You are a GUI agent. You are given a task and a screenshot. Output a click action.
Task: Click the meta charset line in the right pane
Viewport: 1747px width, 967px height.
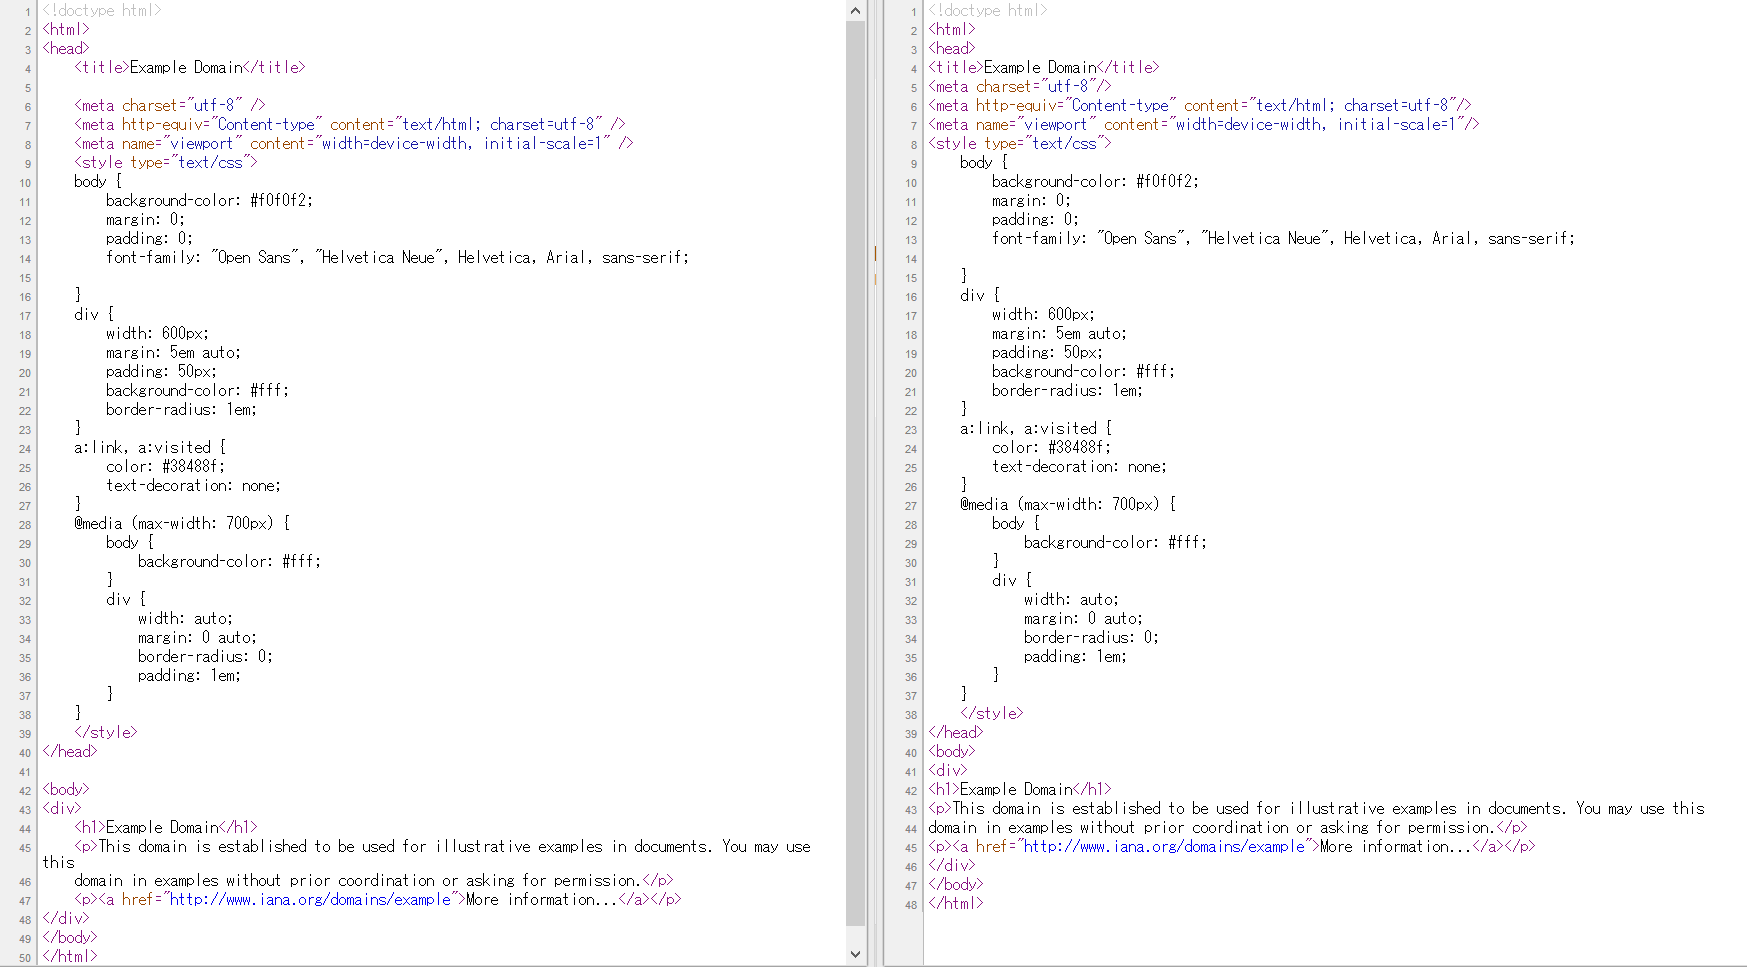pyautogui.click(x=1020, y=87)
